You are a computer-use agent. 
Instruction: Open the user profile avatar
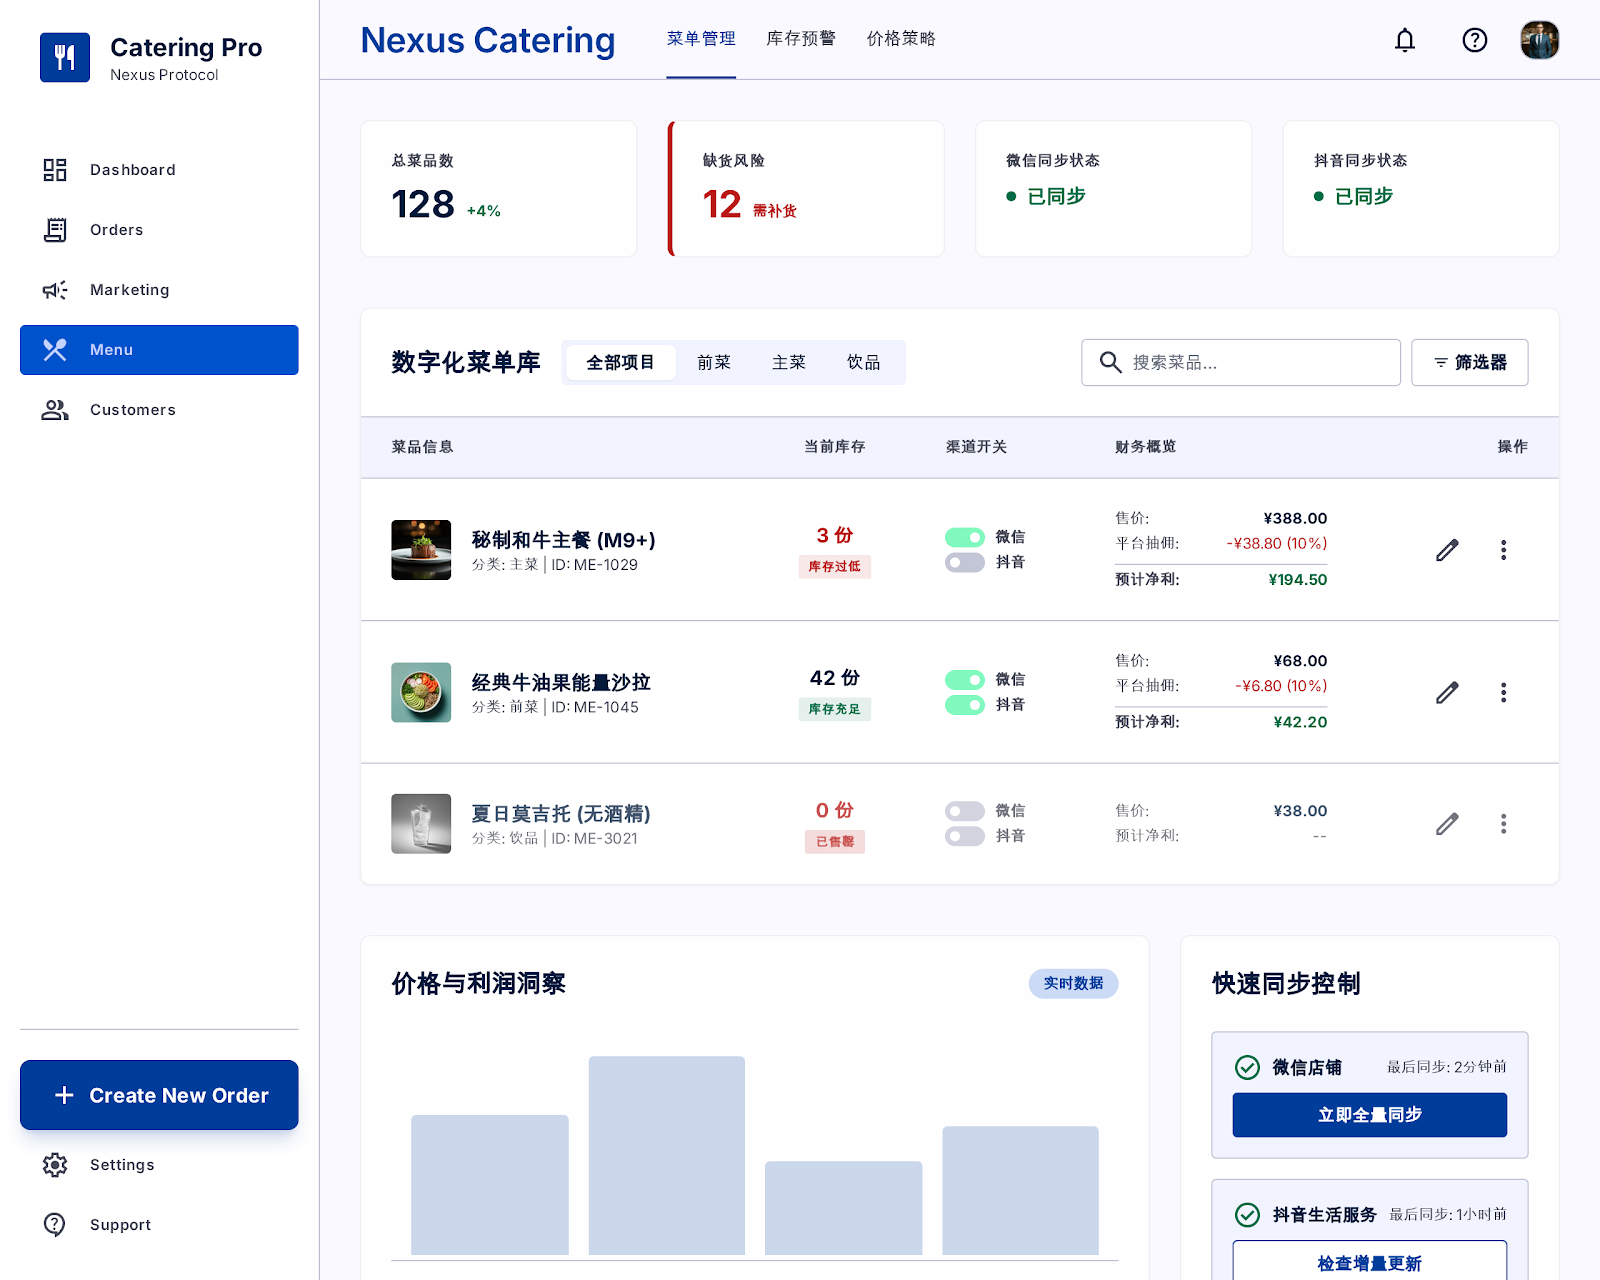click(x=1540, y=40)
